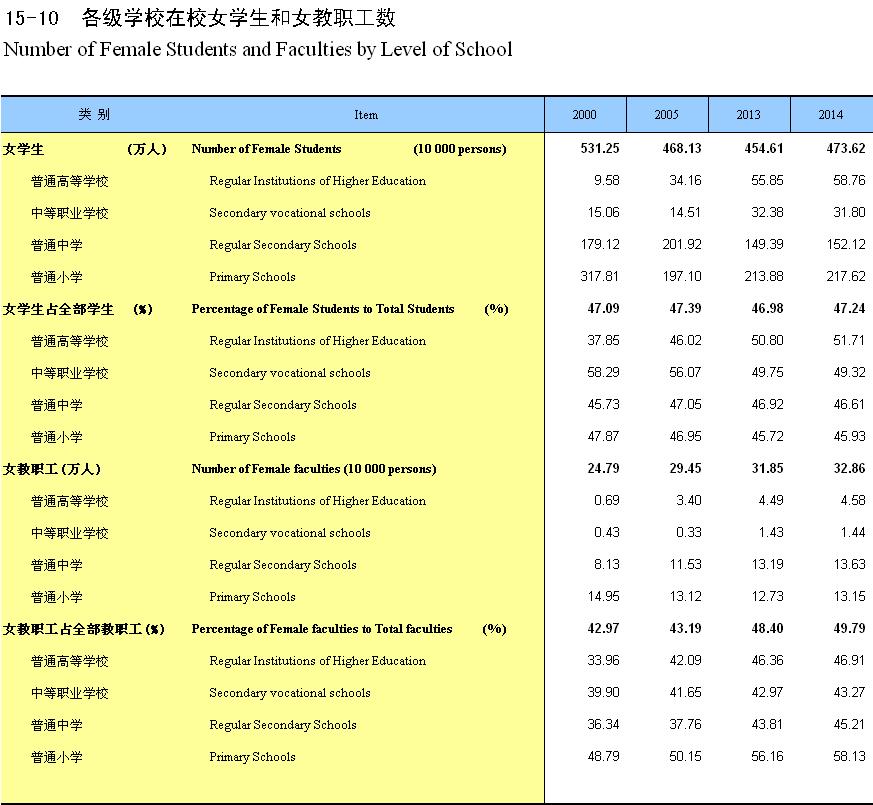Click the English title "Number of Female Students and Faculties"
873x805 pixels.
259,49
